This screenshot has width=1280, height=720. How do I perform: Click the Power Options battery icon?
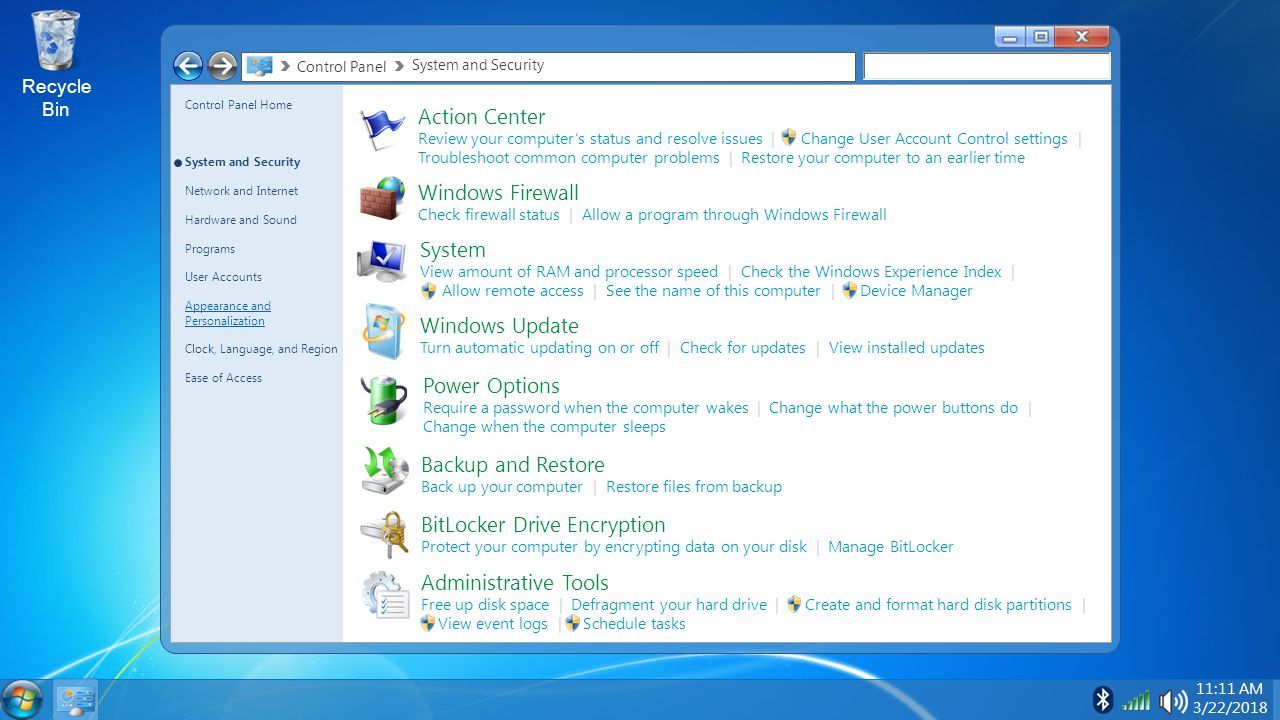[384, 400]
